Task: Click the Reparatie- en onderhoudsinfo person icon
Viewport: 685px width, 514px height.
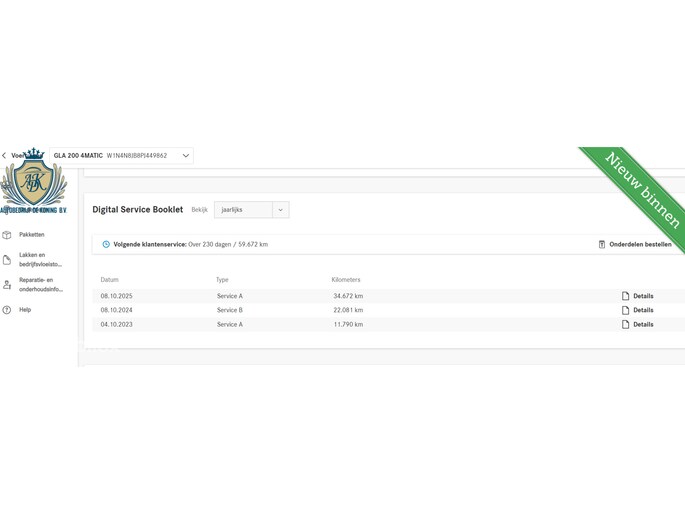Action: pos(7,285)
